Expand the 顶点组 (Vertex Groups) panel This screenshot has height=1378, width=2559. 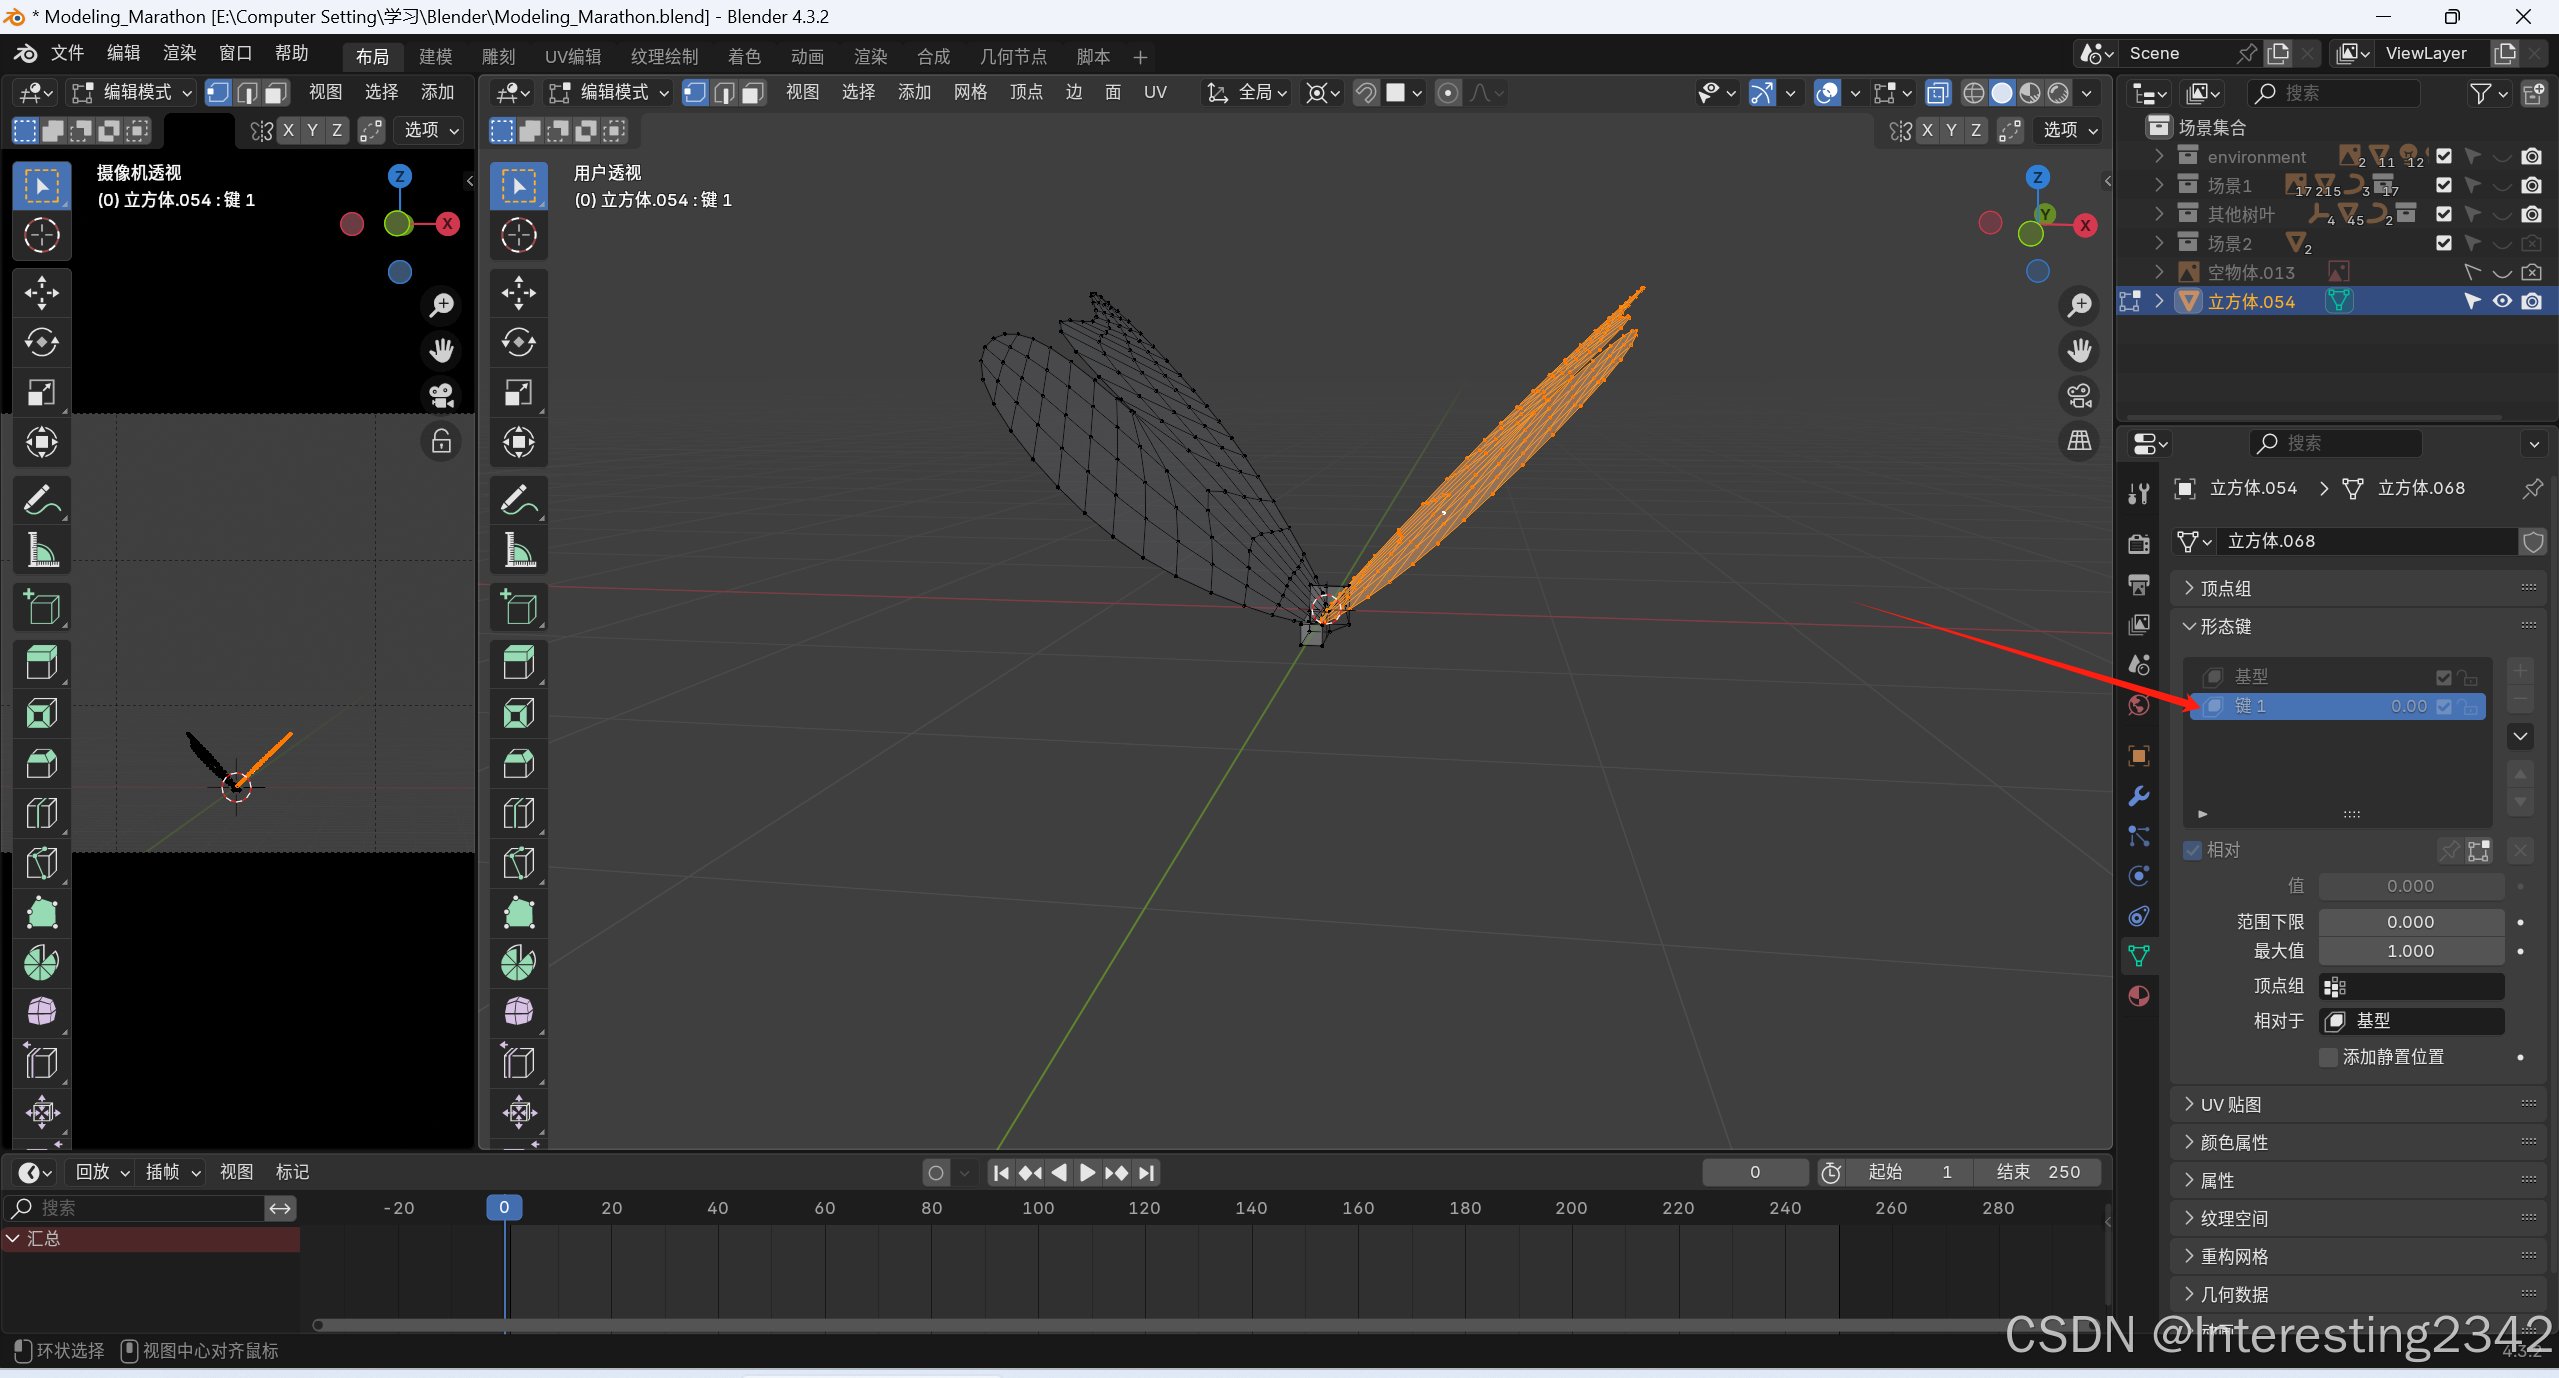coord(2226,588)
